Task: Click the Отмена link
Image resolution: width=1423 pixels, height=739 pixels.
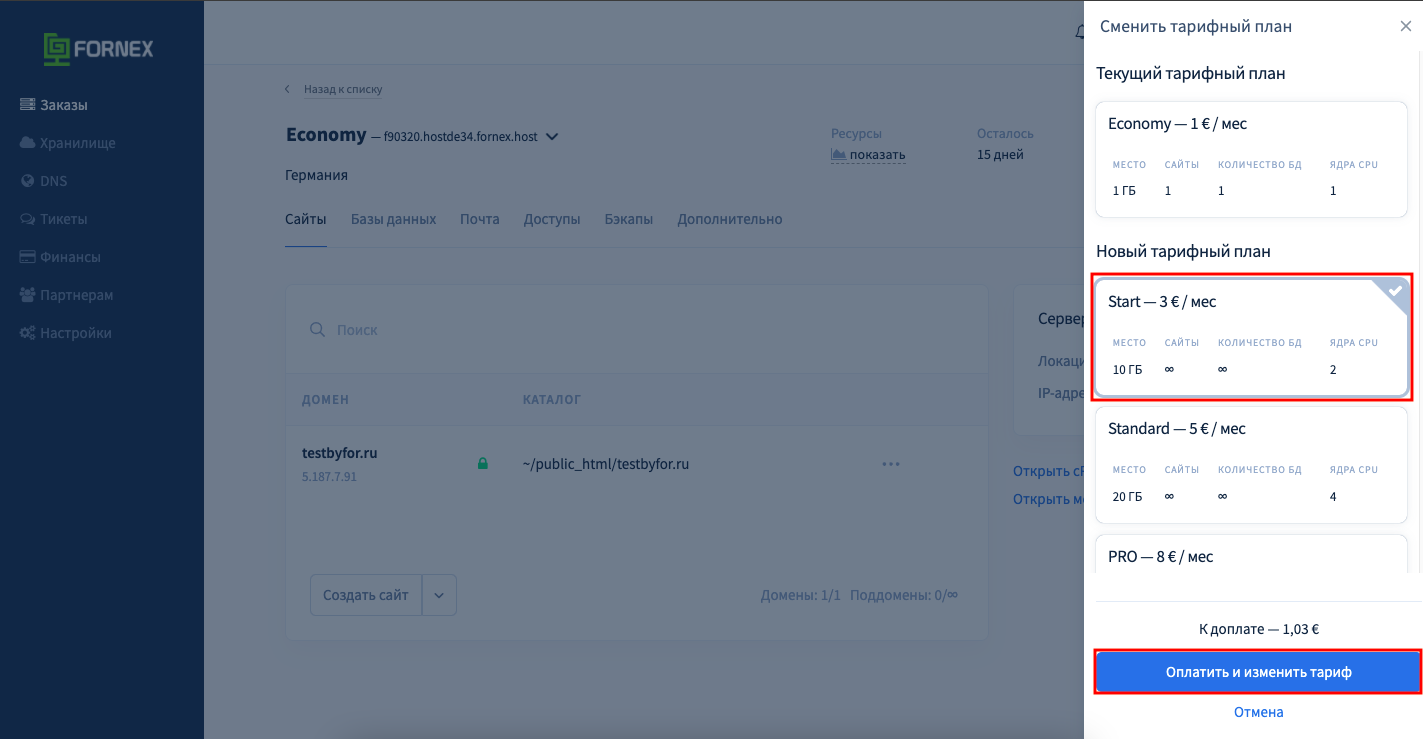Action: coord(1258,712)
